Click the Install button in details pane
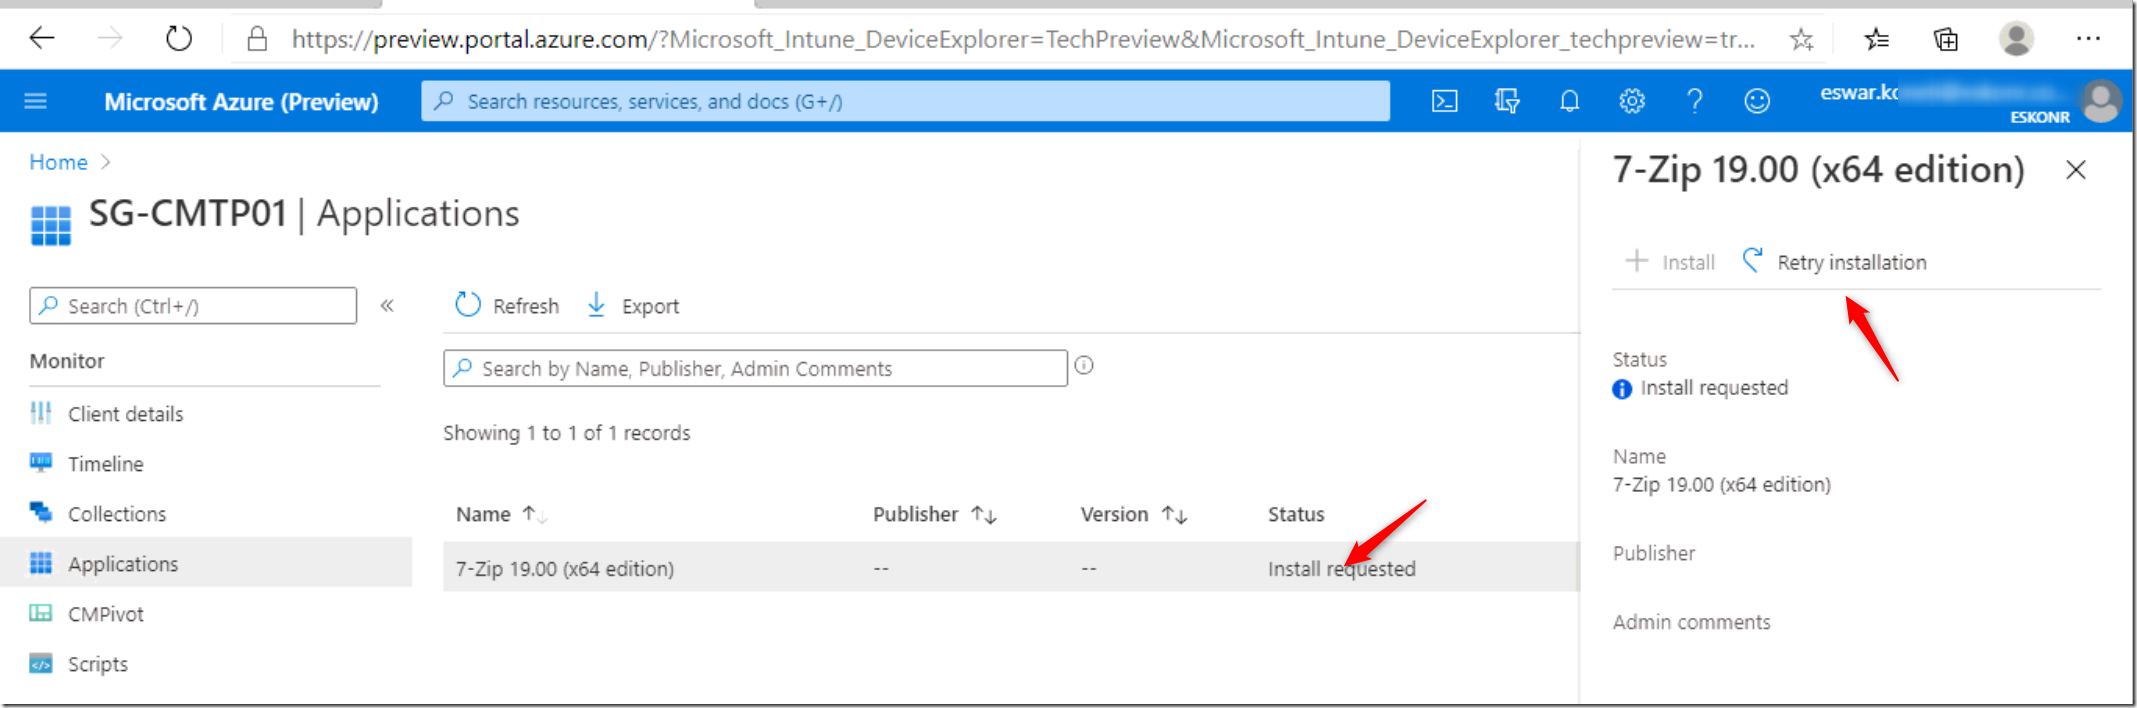This screenshot has width=2137, height=708. 1670,262
